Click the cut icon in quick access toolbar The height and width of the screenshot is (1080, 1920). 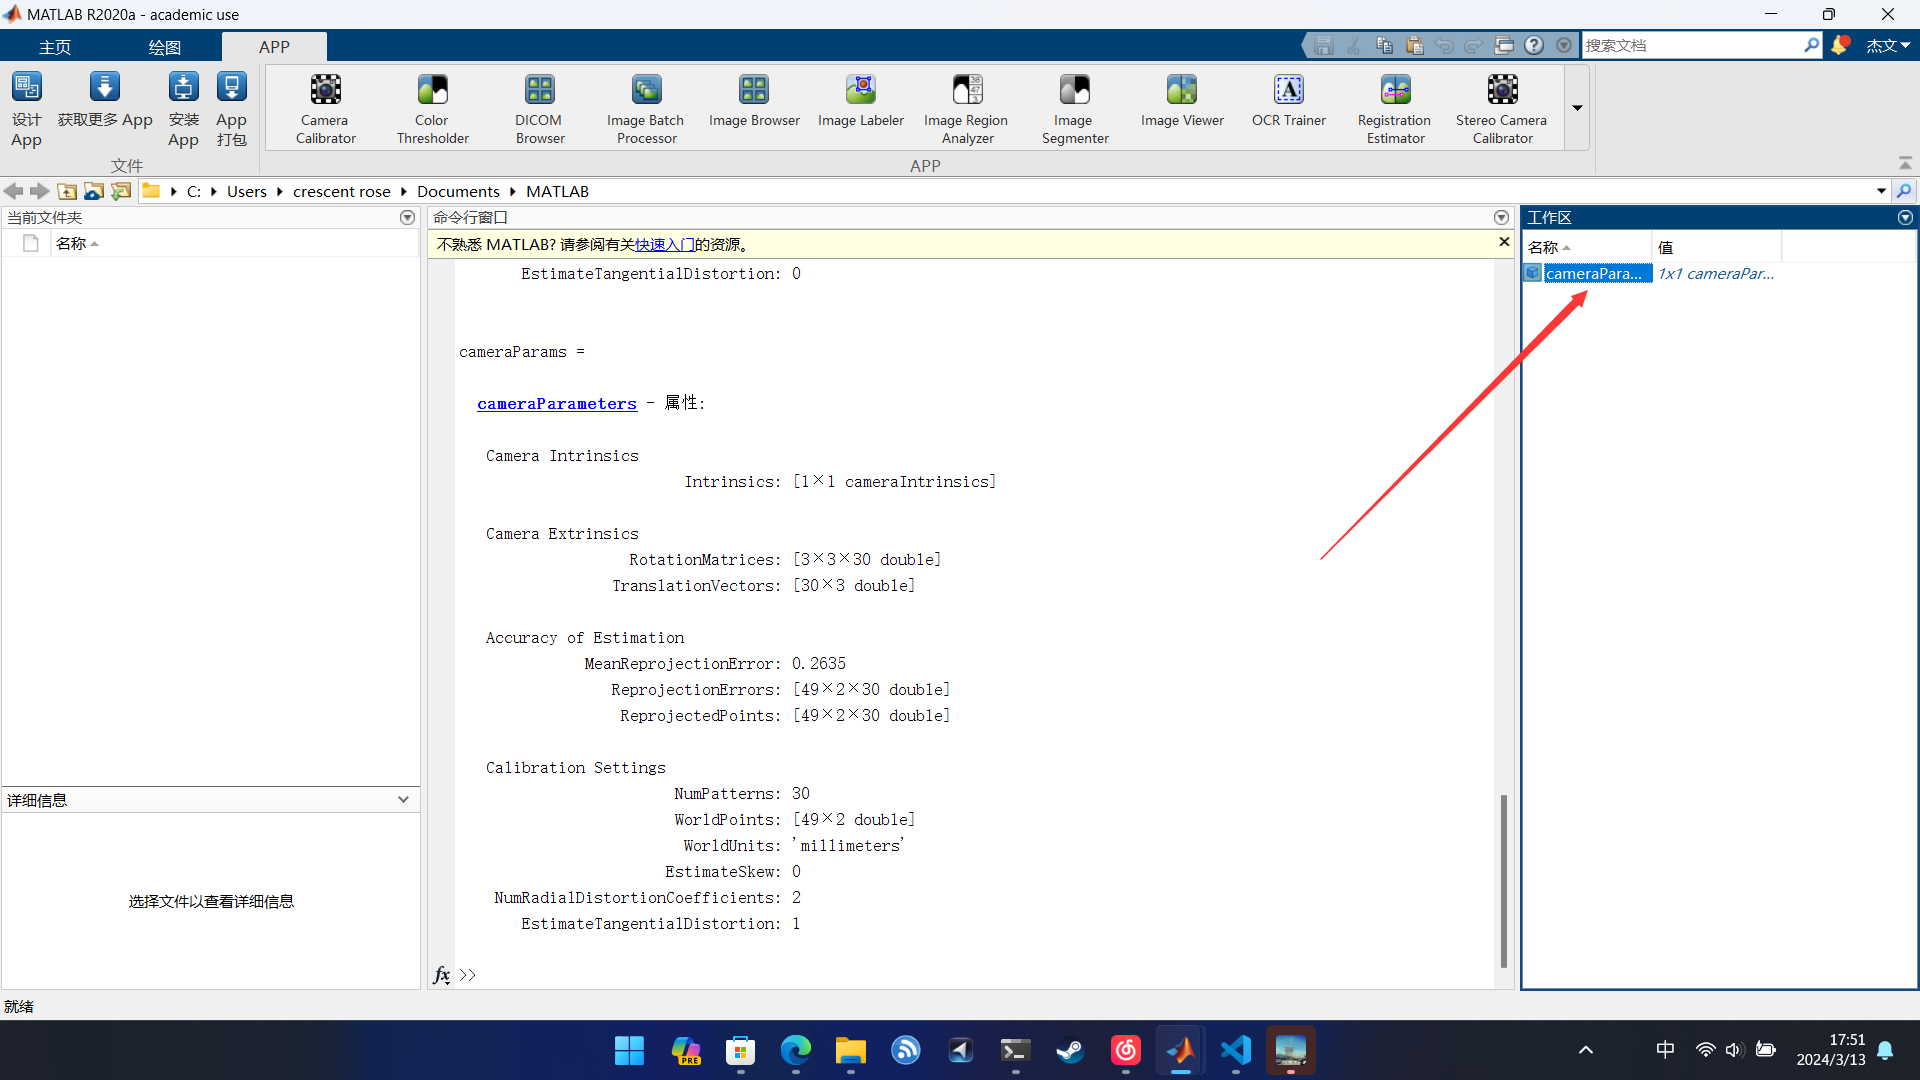[1354, 45]
